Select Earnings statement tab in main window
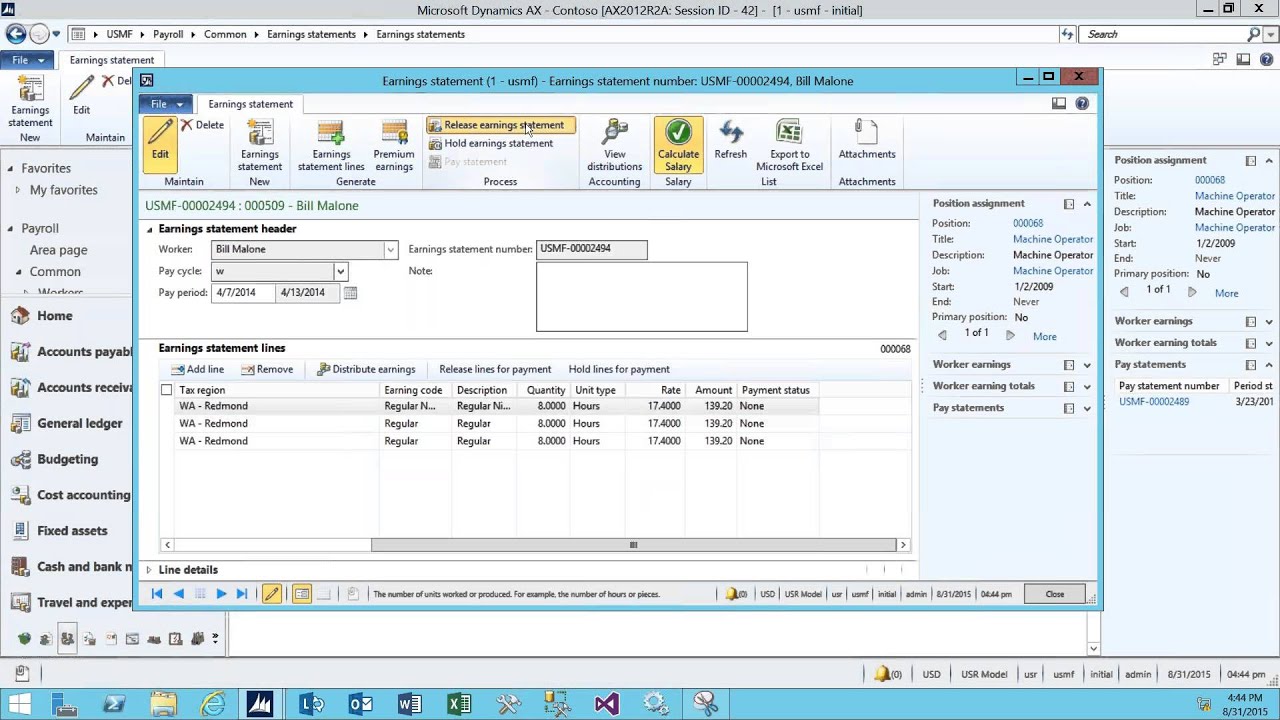This screenshot has height=720, width=1280. click(112, 60)
